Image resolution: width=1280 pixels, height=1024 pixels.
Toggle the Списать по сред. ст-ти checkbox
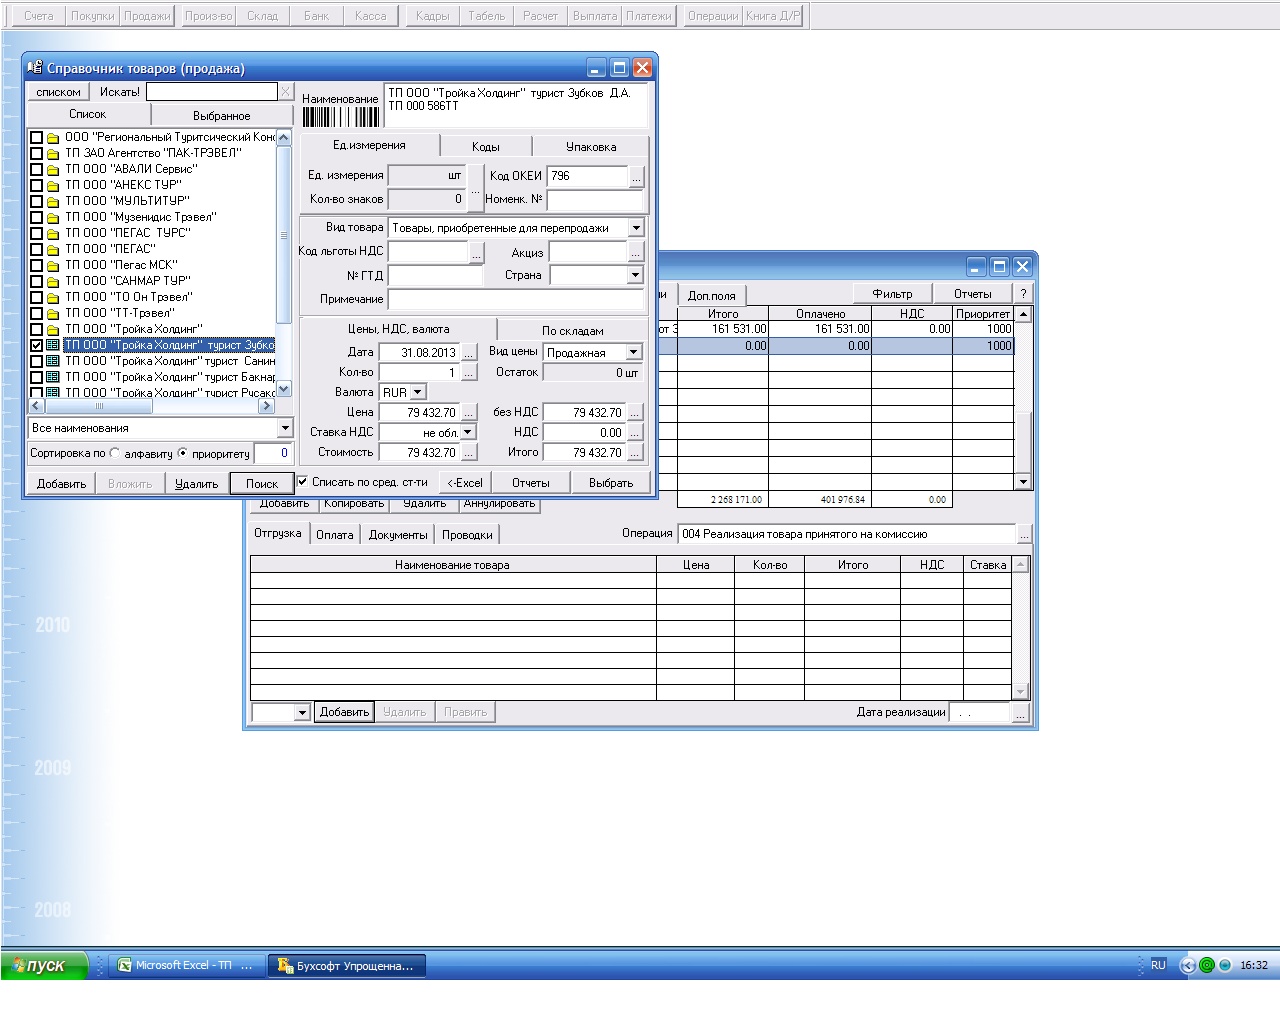[x=303, y=482]
